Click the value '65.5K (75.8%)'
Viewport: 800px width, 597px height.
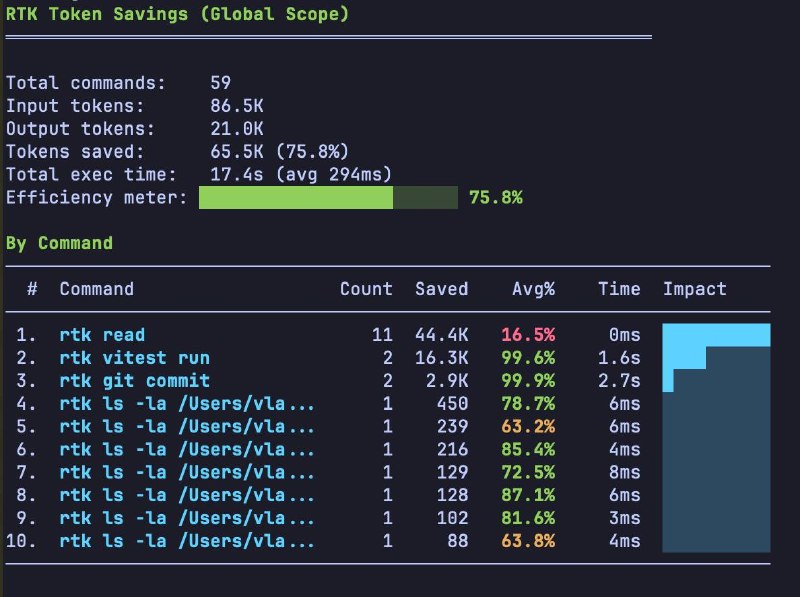click(280, 152)
